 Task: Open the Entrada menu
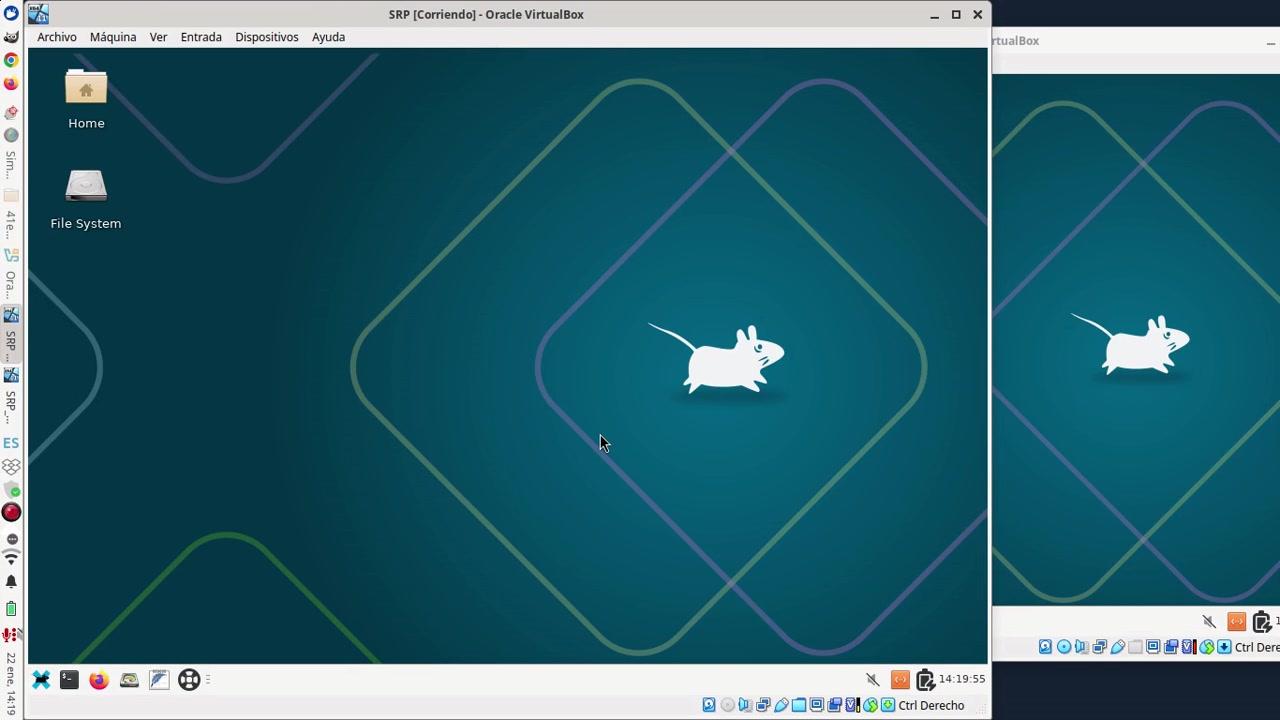point(201,37)
